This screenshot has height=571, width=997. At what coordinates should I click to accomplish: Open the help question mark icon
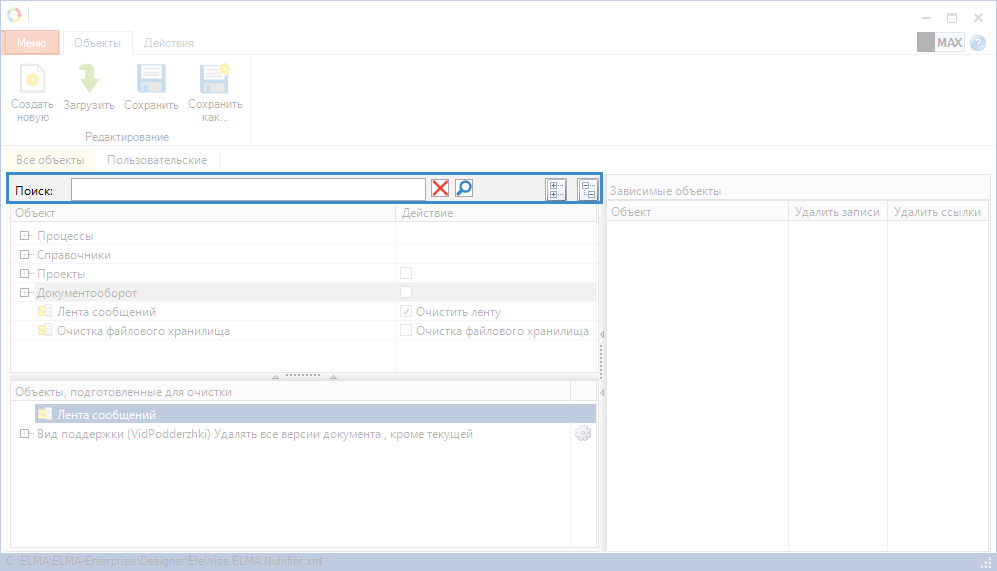click(x=978, y=43)
